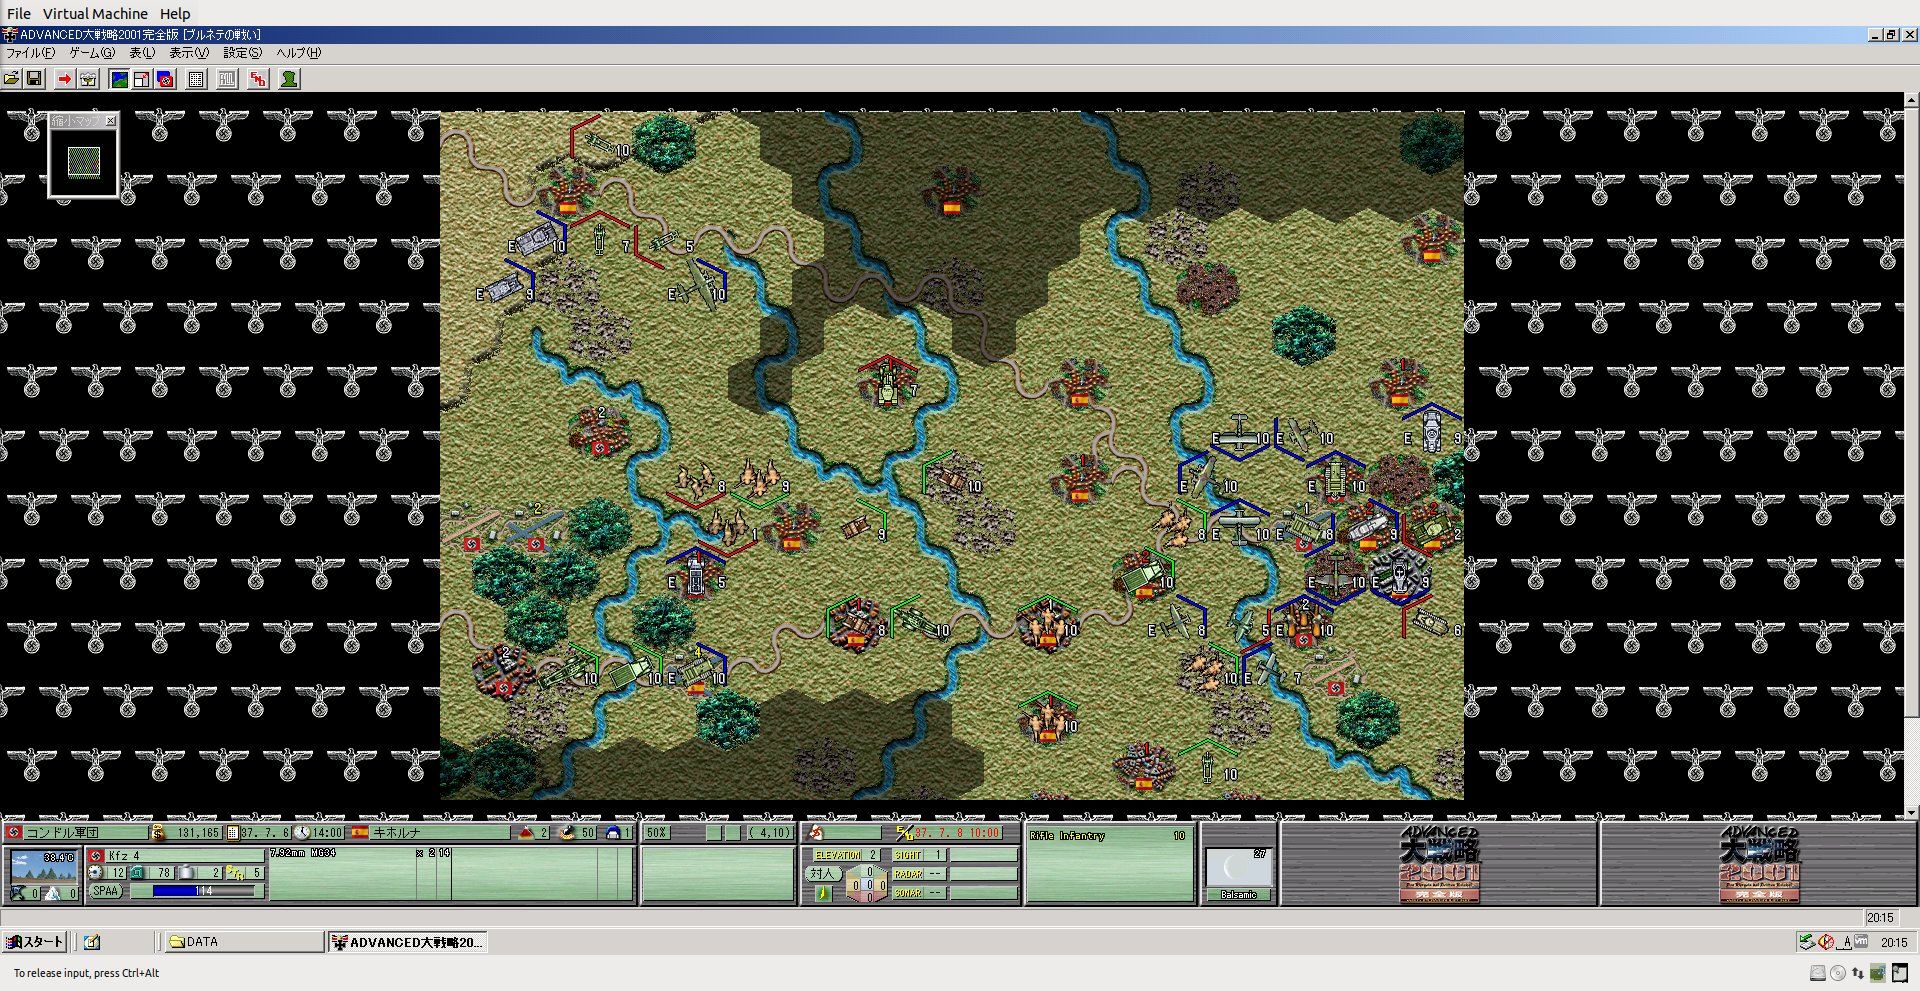Click the 50% zoom value field

coord(656,832)
